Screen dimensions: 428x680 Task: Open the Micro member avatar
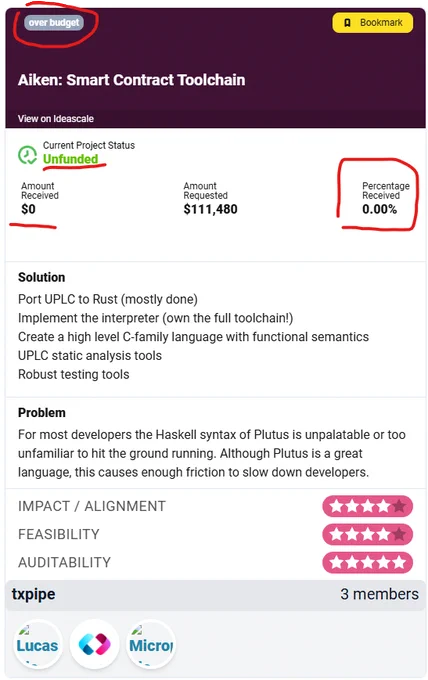click(151, 645)
